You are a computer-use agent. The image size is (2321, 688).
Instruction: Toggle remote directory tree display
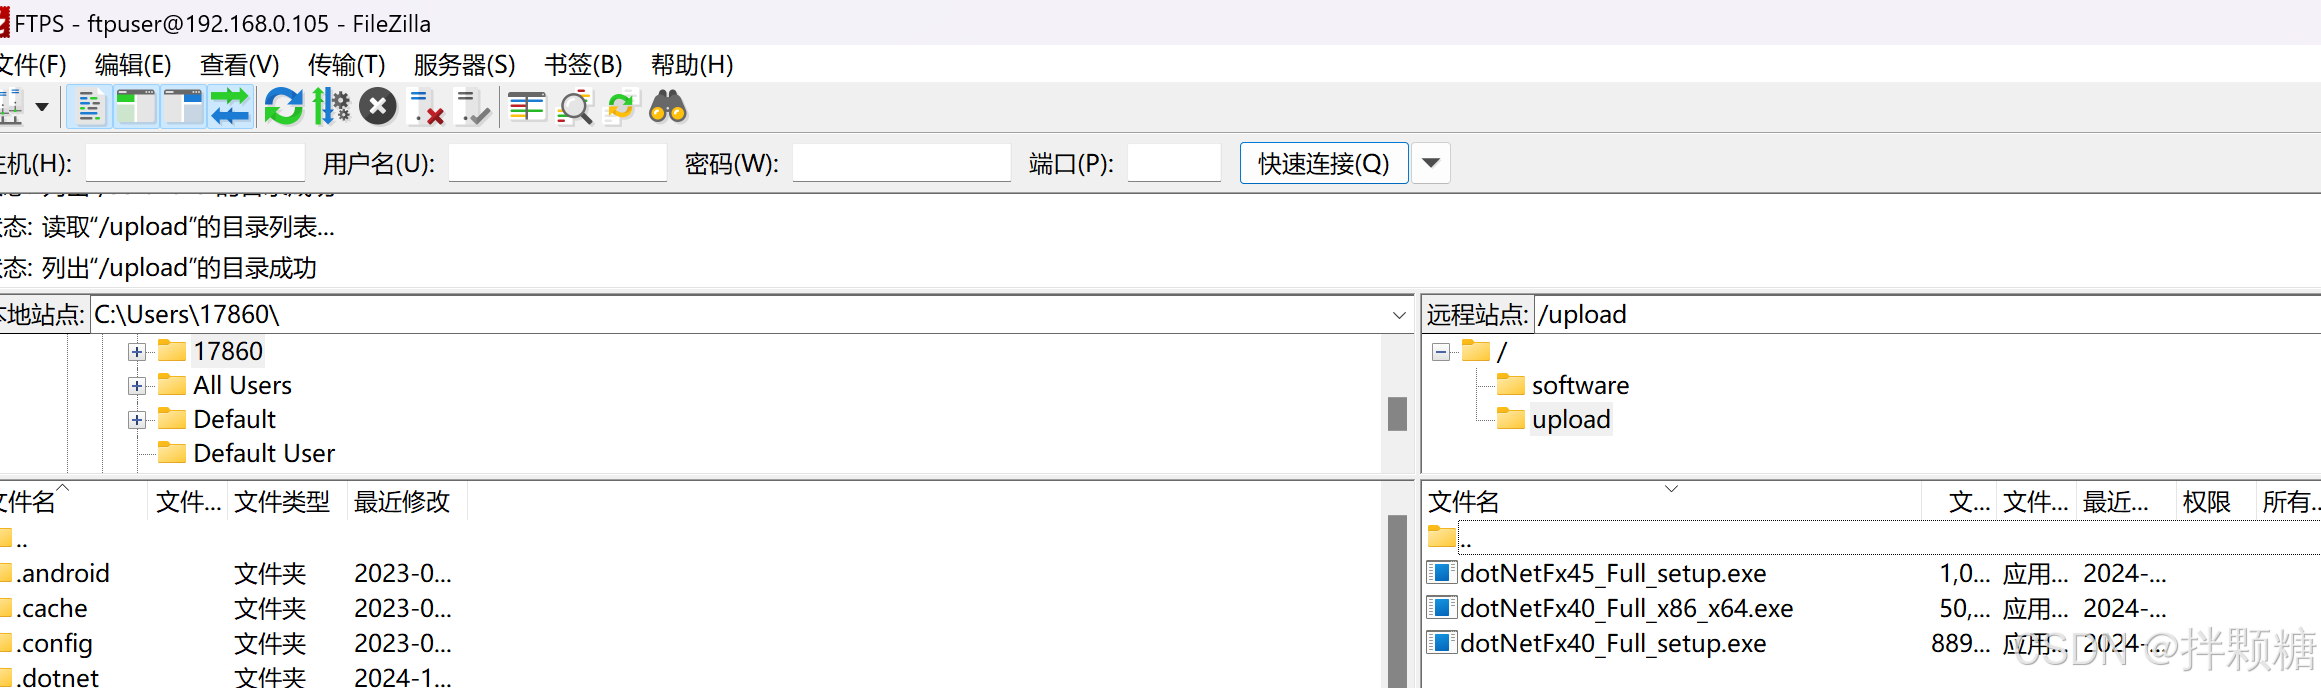[x=183, y=107]
